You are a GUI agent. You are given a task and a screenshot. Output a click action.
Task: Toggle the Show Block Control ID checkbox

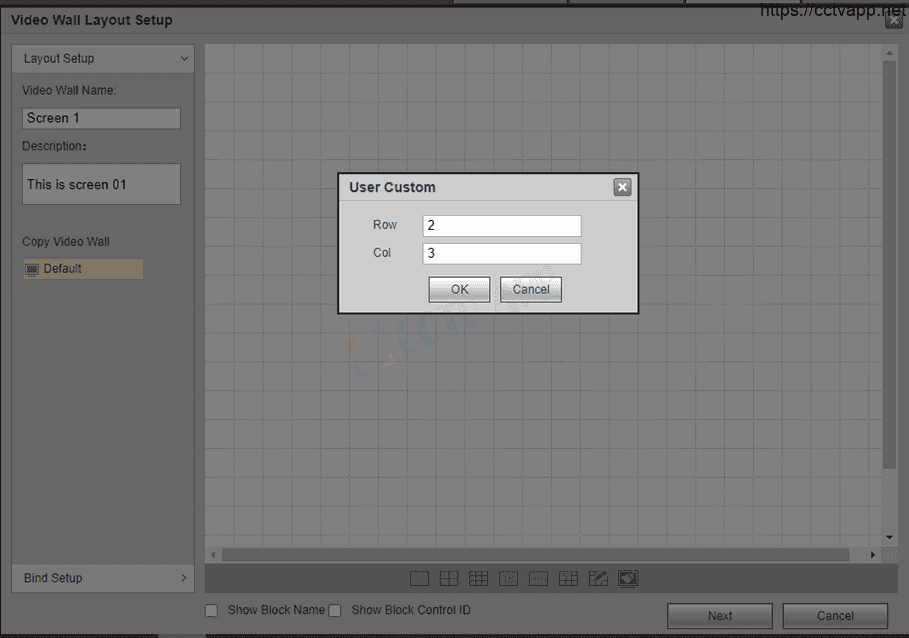pyautogui.click(x=336, y=610)
